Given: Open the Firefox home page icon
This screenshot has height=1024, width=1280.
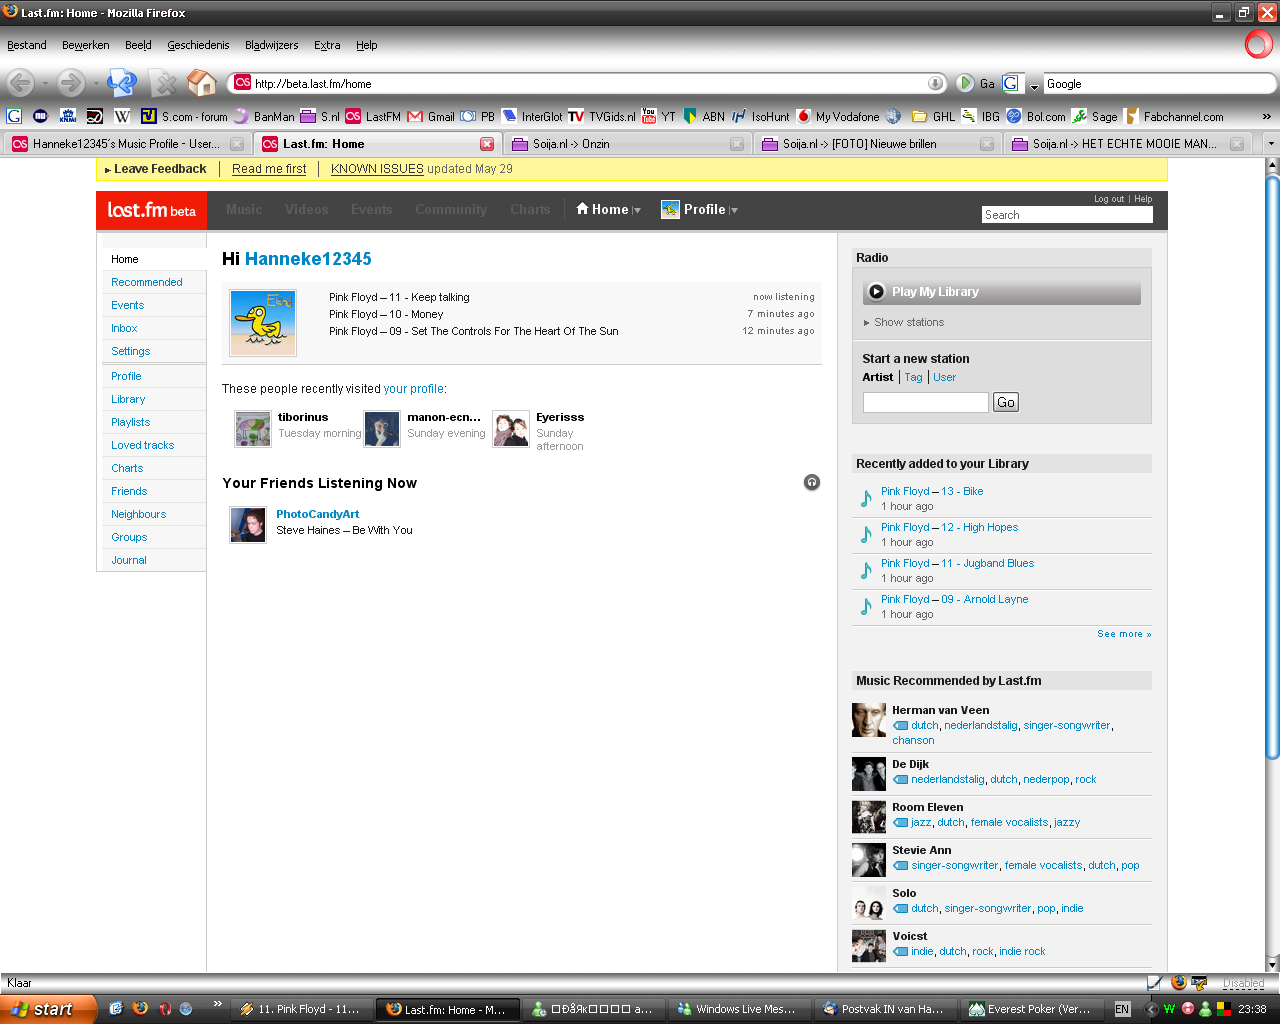Looking at the screenshot, I should point(202,83).
